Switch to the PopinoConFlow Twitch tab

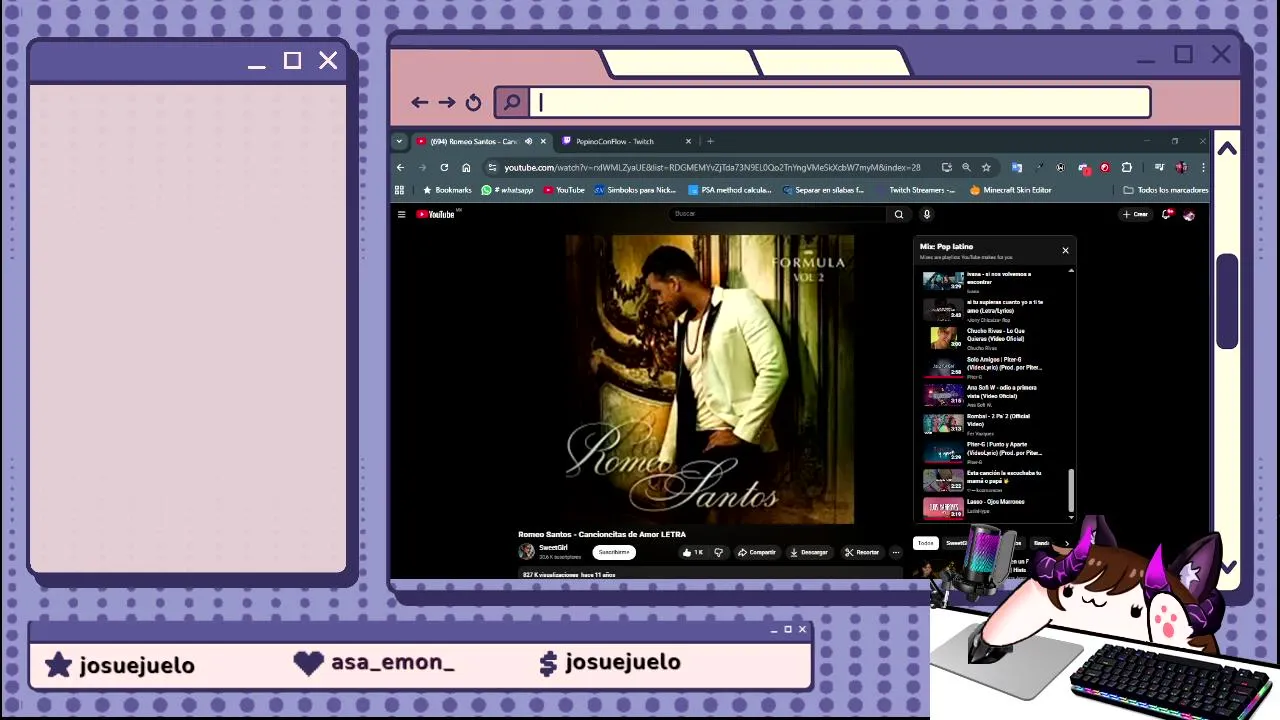pyautogui.click(x=626, y=141)
